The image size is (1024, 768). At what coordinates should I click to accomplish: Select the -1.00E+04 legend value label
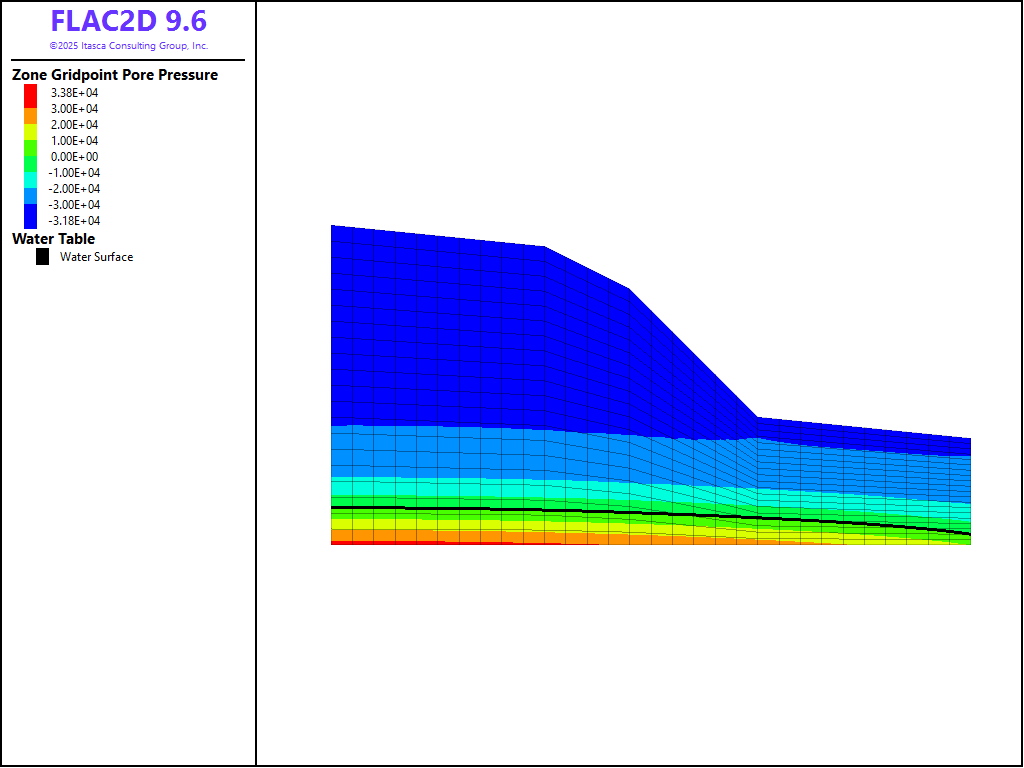point(74,173)
